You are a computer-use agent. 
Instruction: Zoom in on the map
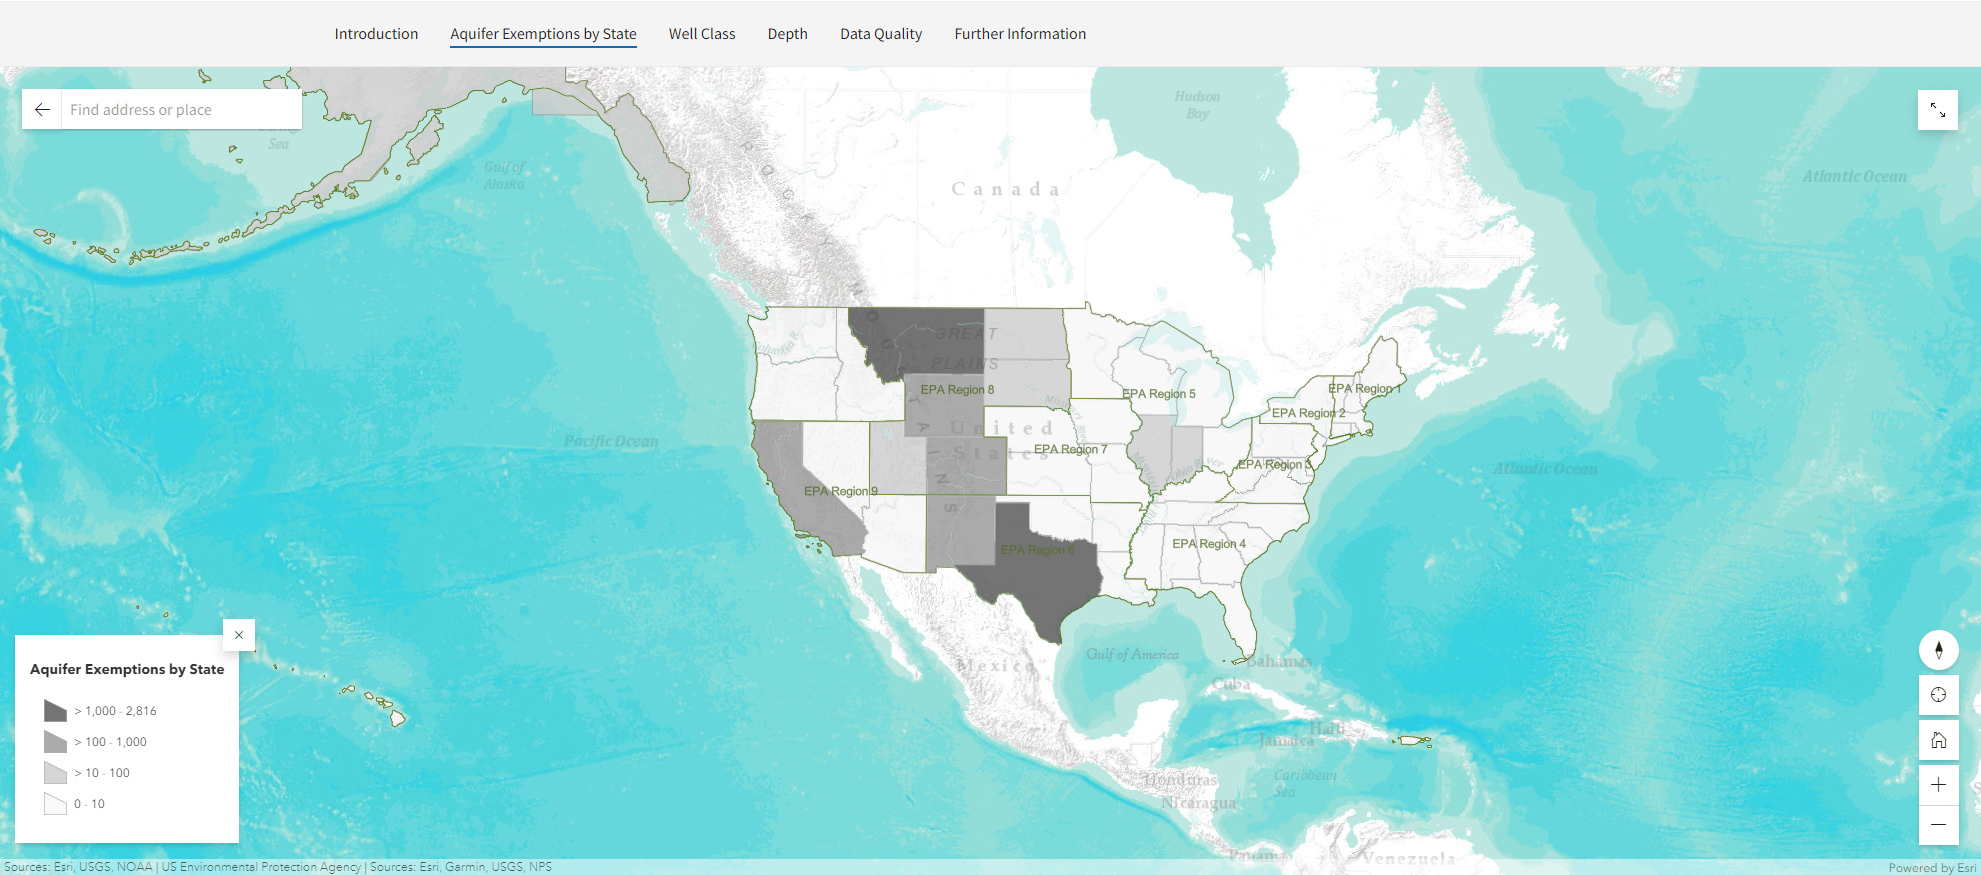pyautogui.click(x=1938, y=785)
